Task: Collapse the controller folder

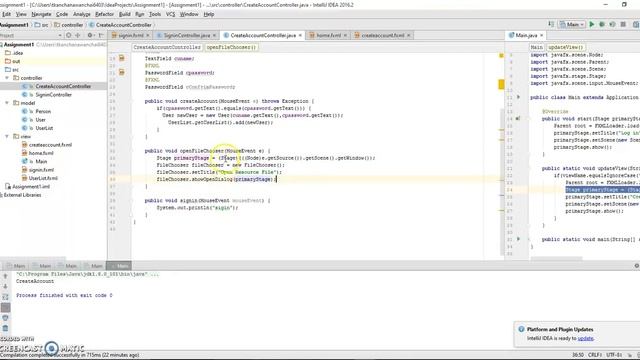Action: [x=7, y=78]
